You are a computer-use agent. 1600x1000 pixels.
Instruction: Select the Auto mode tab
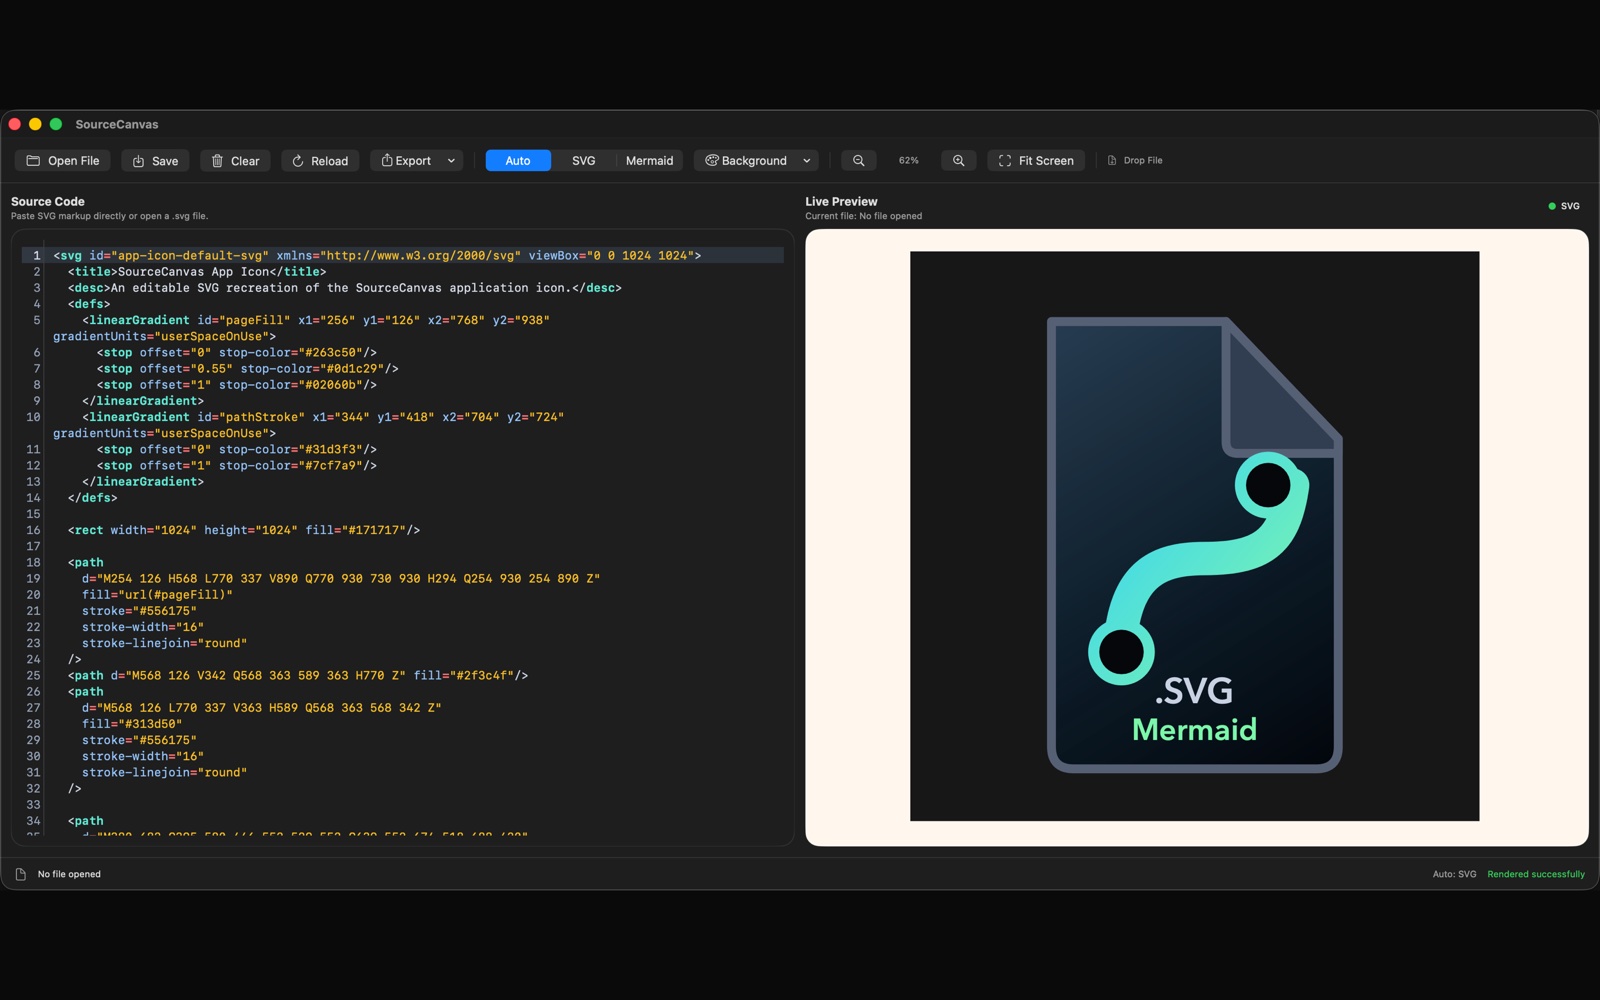518,160
